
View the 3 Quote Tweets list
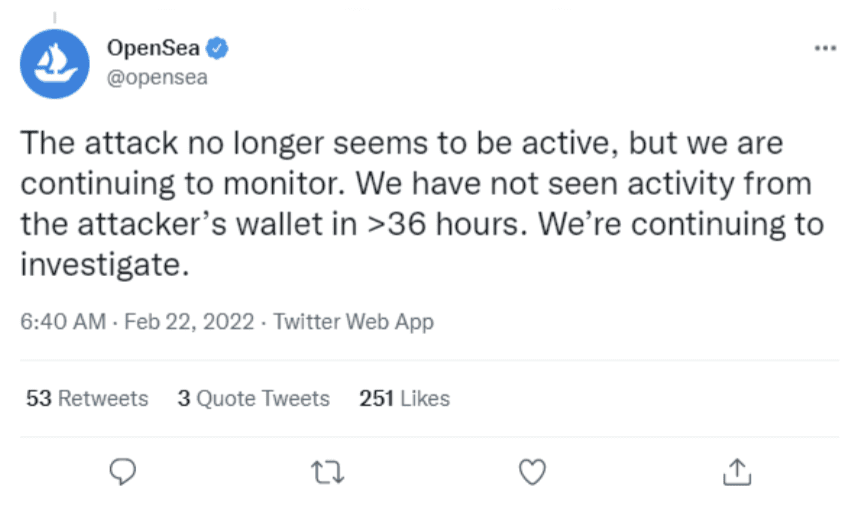point(253,399)
